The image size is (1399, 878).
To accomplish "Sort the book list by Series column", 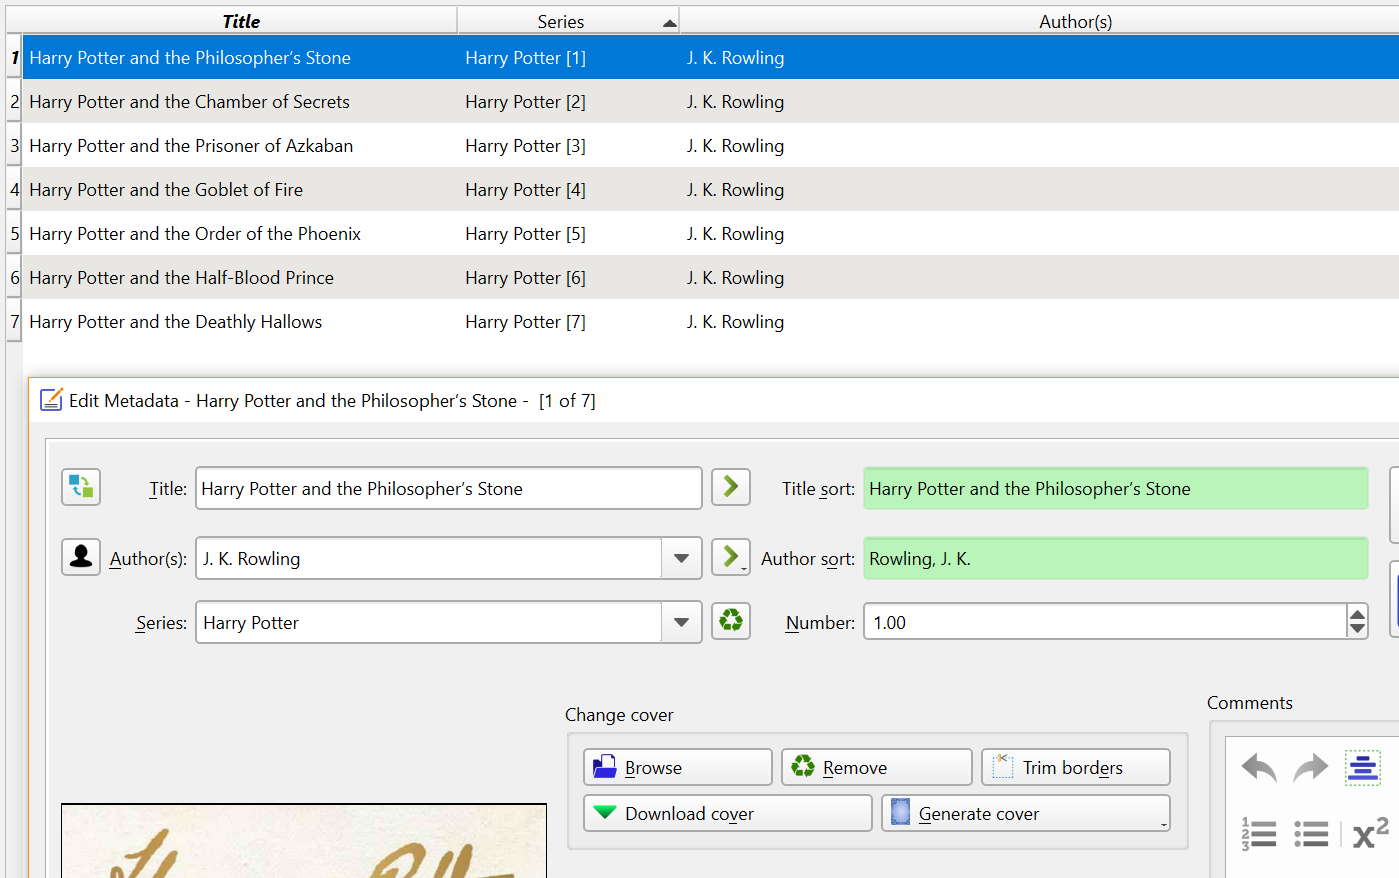I will [568, 21].
